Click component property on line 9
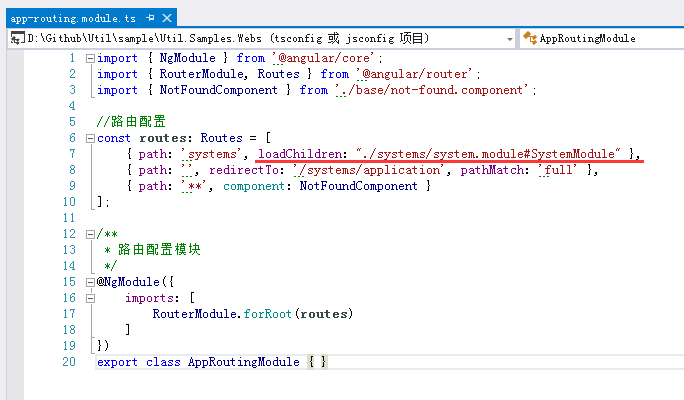 pyautogui.click(x=253, y=186)
